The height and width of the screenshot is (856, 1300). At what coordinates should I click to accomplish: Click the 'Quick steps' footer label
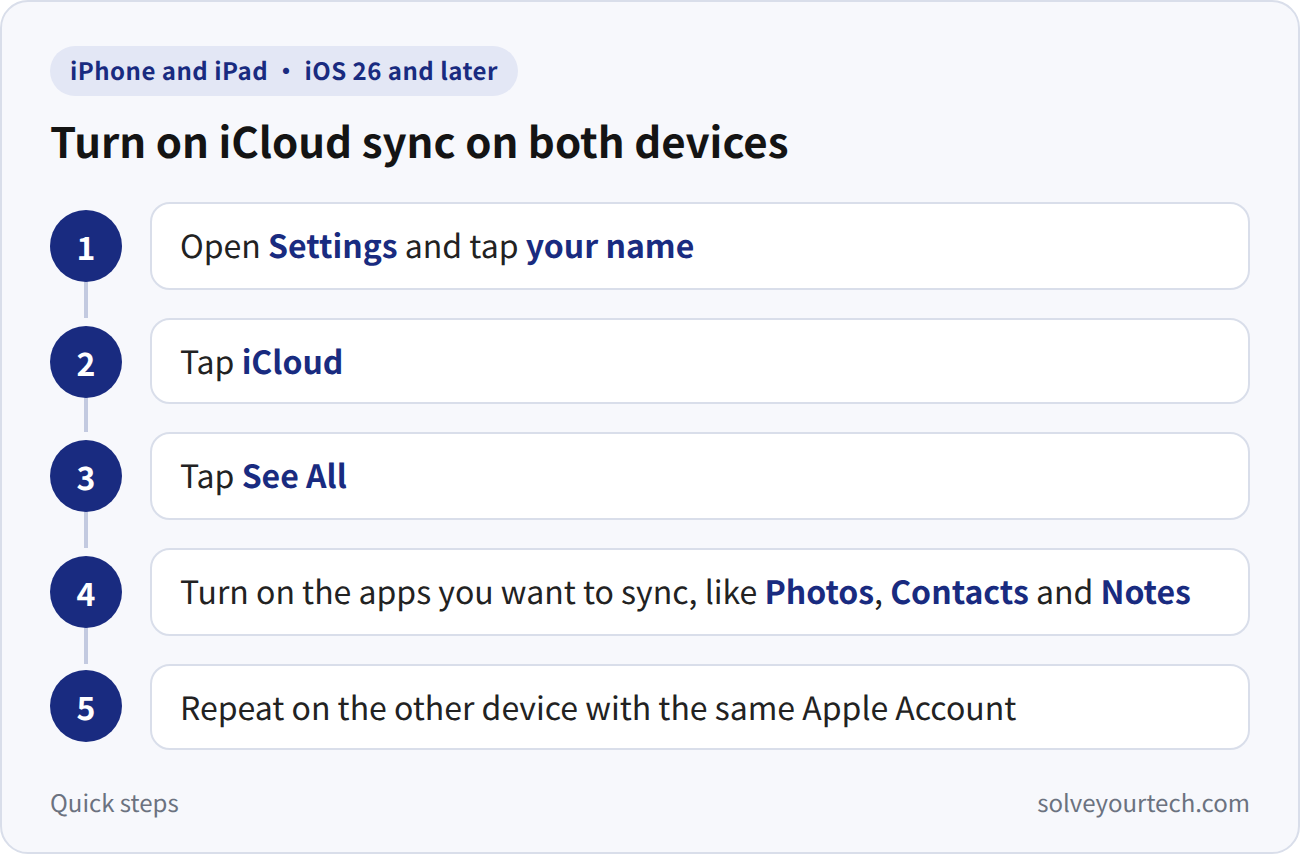(115, 804)
